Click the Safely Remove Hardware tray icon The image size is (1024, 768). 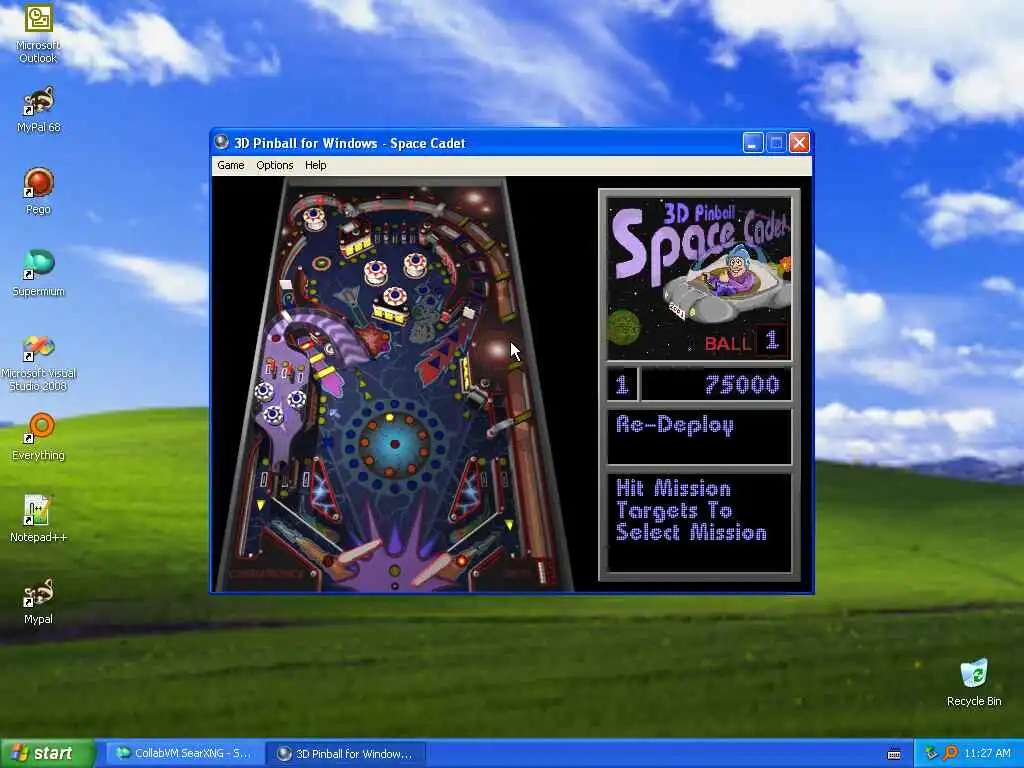(x=931, y=753)
